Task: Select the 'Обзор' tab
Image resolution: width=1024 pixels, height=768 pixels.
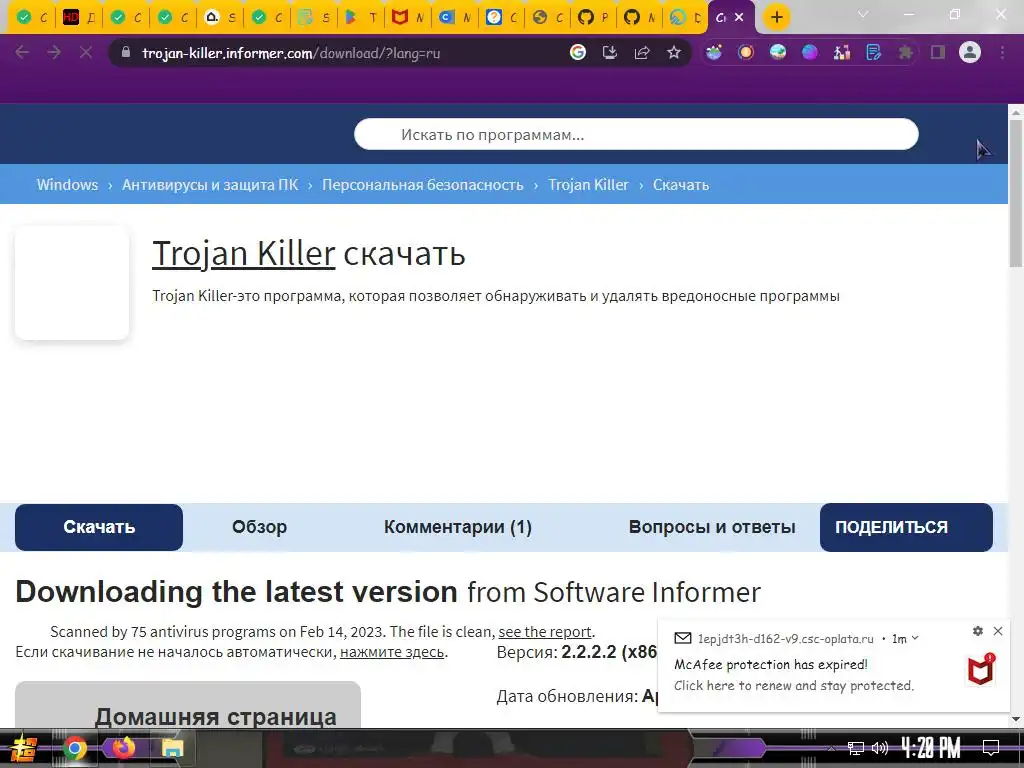Action: click(259, 527)
